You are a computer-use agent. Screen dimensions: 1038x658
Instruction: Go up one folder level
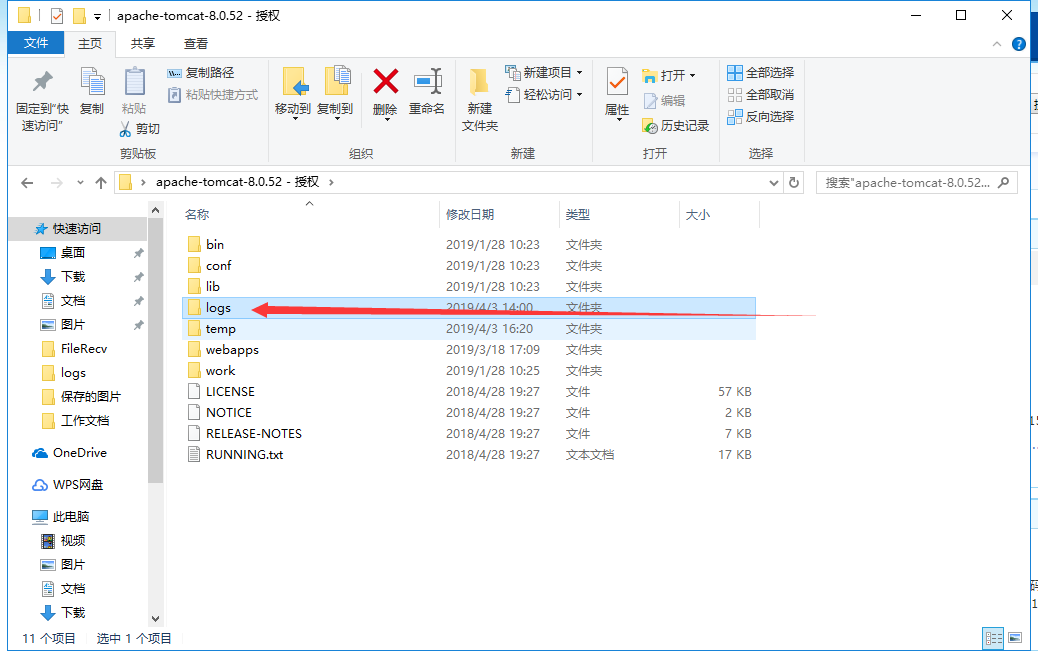(101, 183)
